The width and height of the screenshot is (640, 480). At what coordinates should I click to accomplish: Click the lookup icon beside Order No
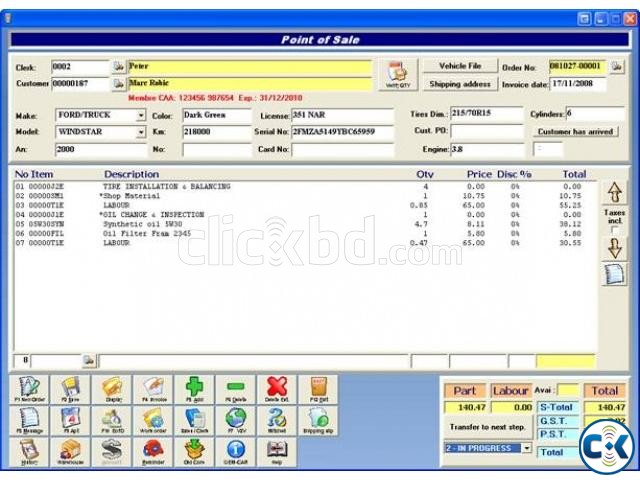[x=617, y=66]
